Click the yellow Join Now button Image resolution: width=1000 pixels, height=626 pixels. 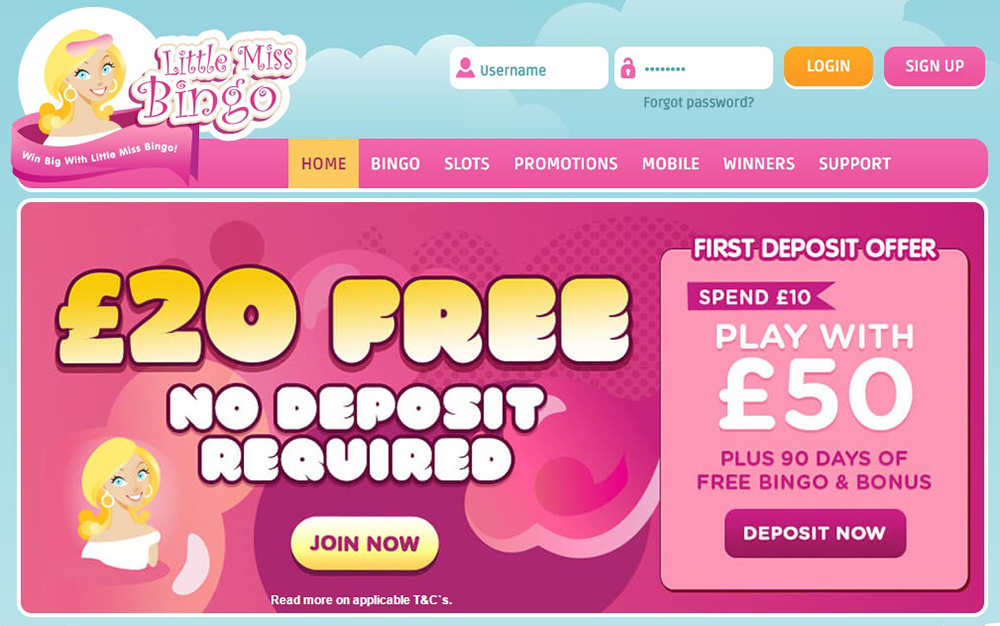365,543
